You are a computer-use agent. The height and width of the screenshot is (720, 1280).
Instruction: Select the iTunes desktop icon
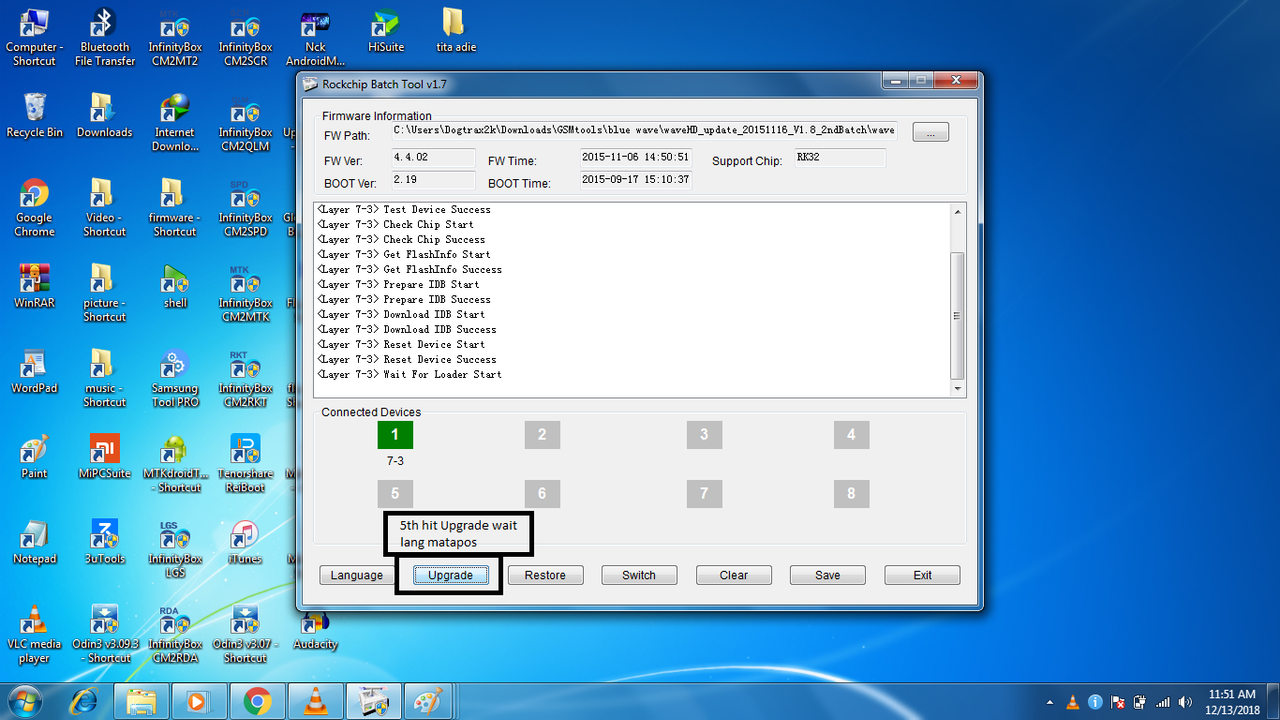pyautogui.click(x=245, y=541)
